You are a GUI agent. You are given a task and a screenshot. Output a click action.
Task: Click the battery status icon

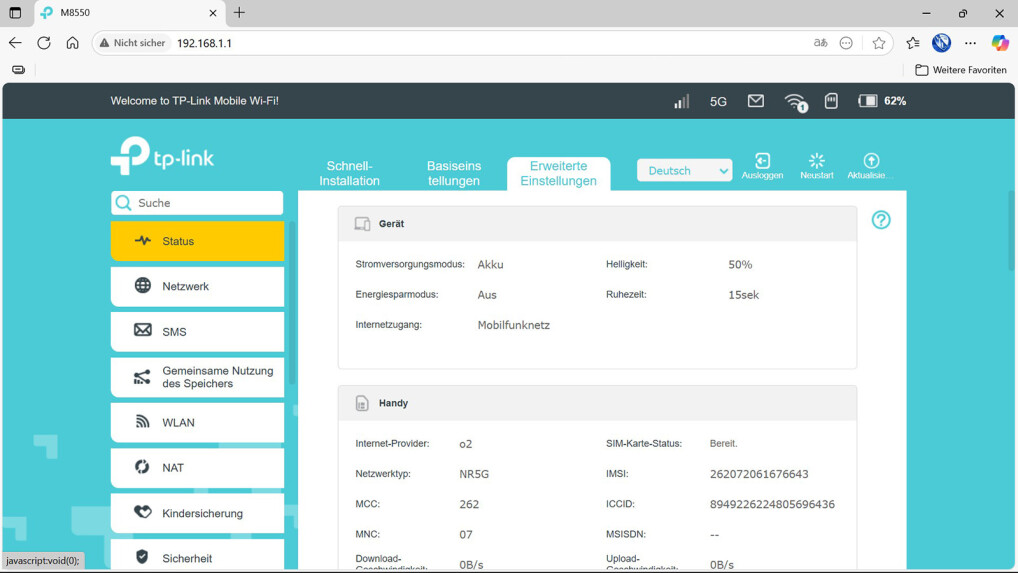pyautogui.click(x=868, y=101)
